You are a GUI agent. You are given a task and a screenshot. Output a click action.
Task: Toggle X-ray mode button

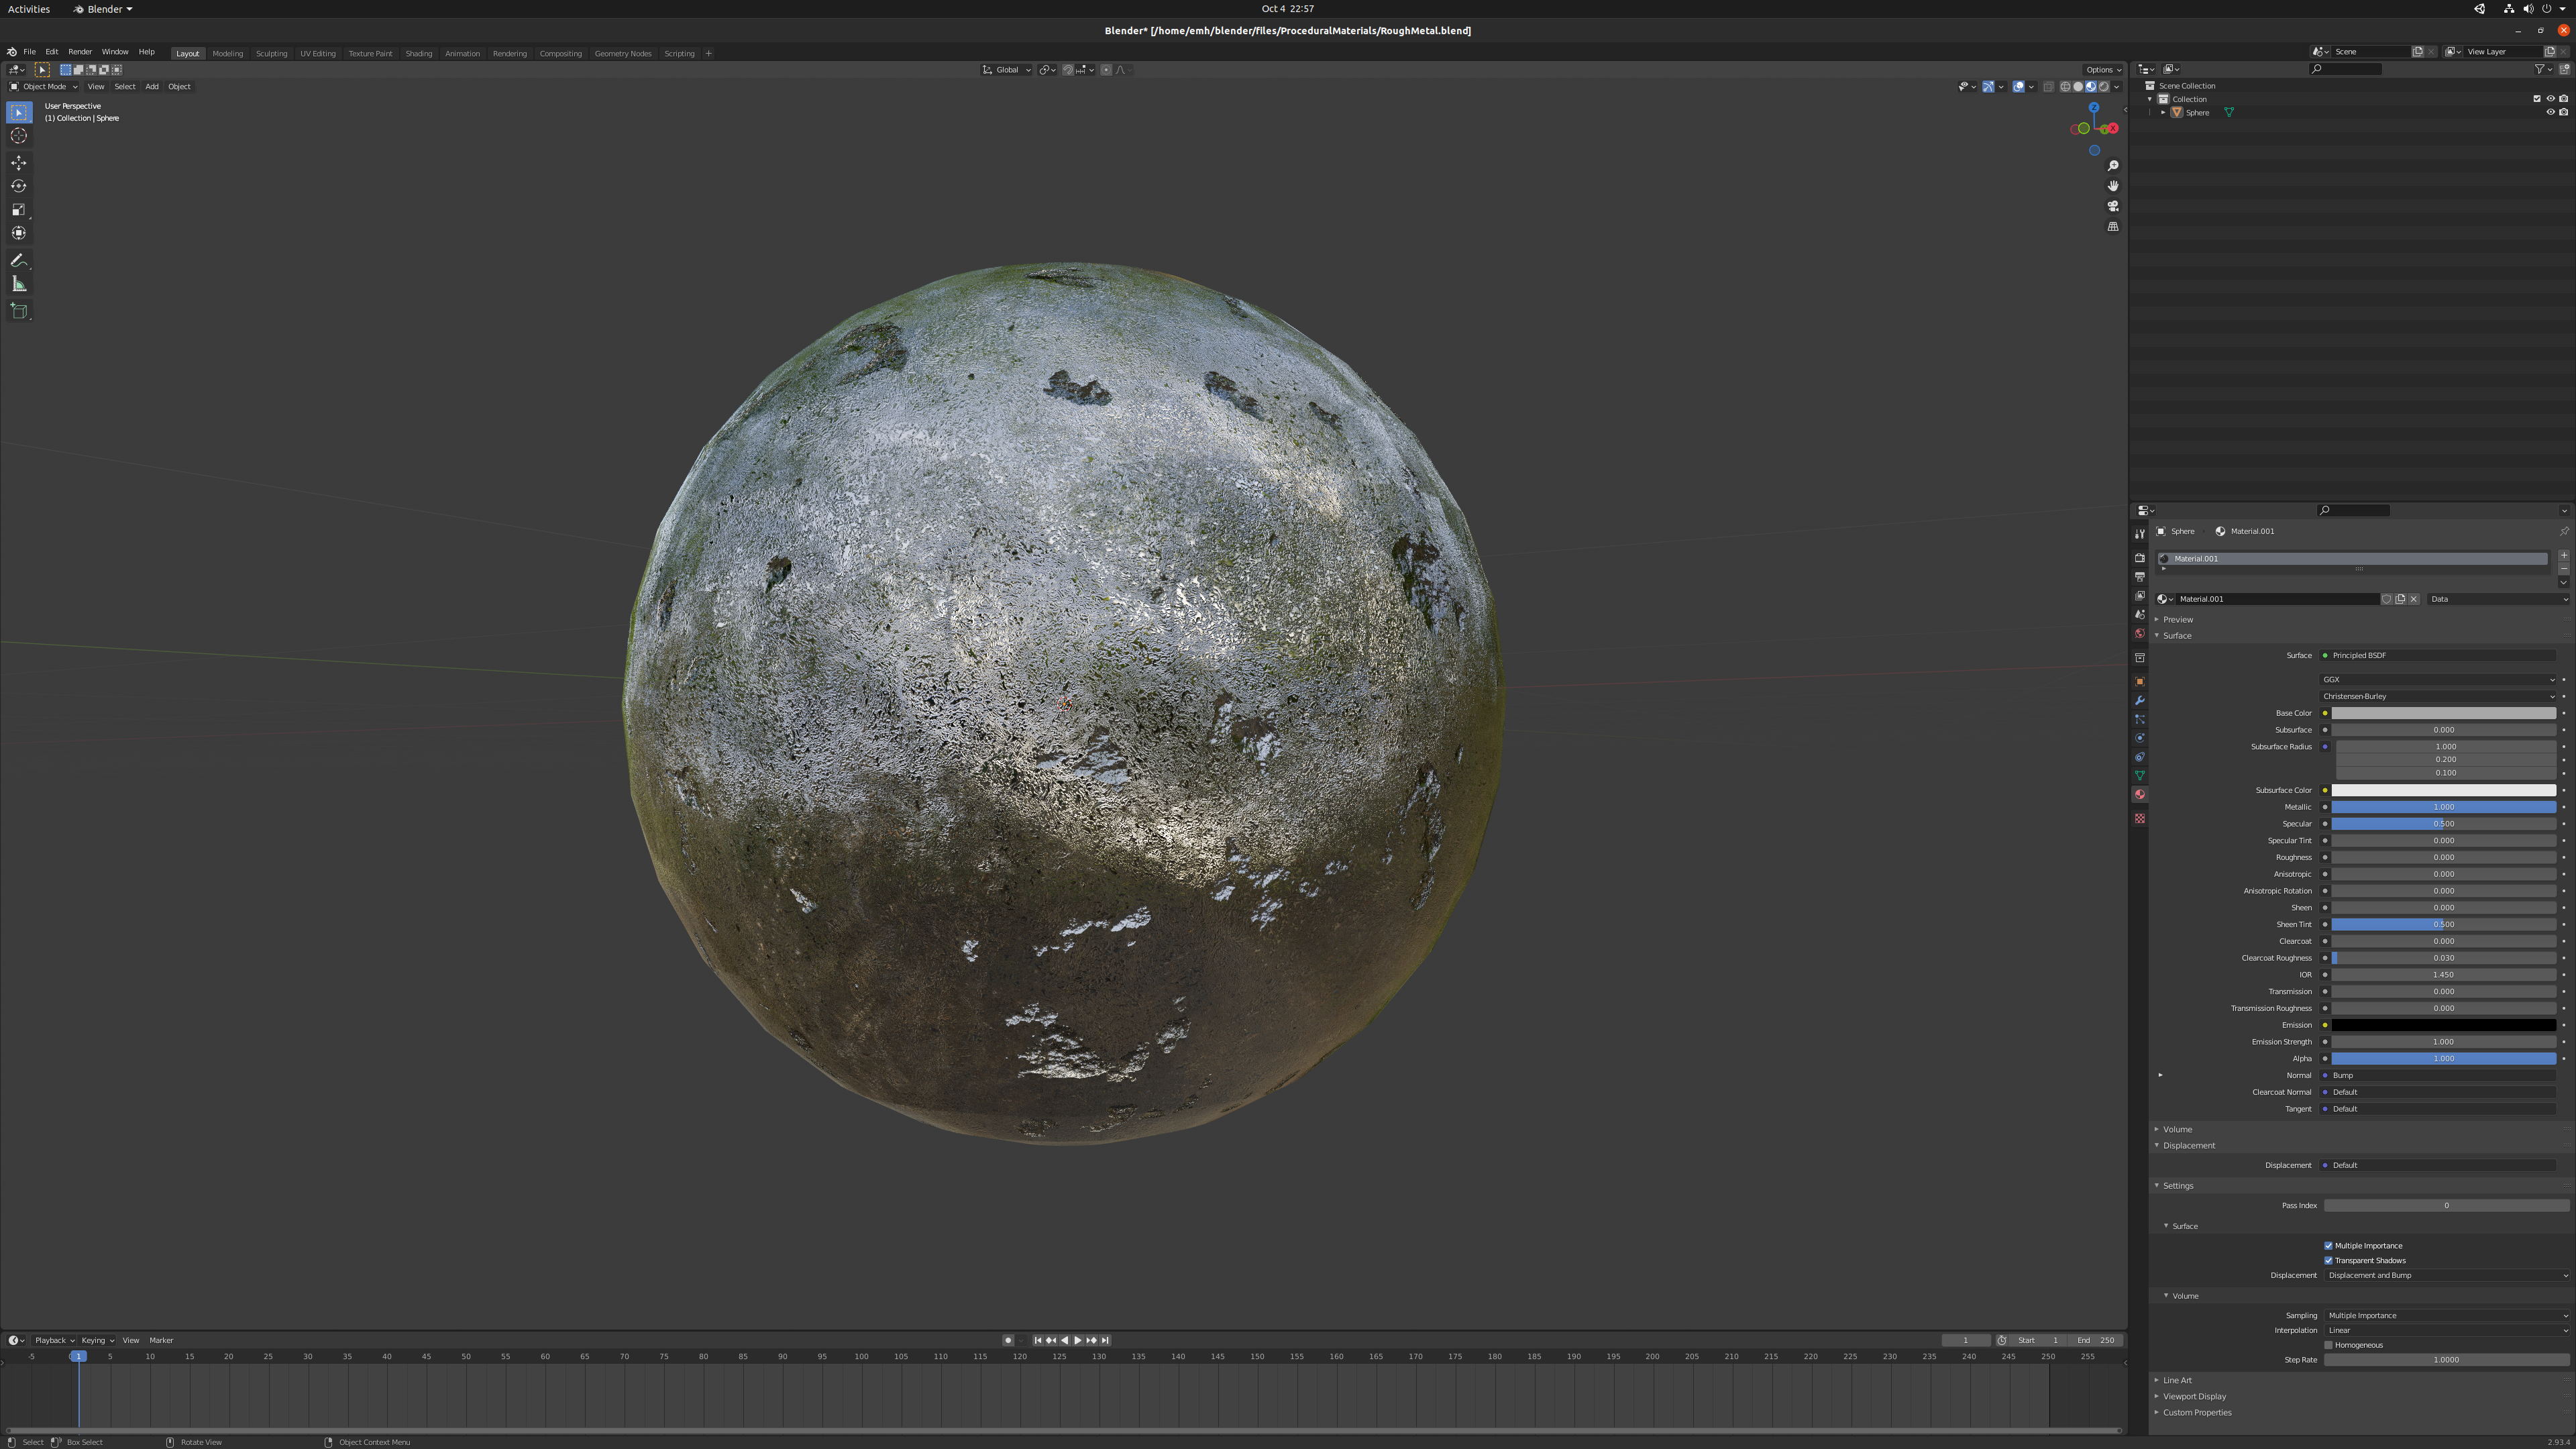[x=2048, y=87]
